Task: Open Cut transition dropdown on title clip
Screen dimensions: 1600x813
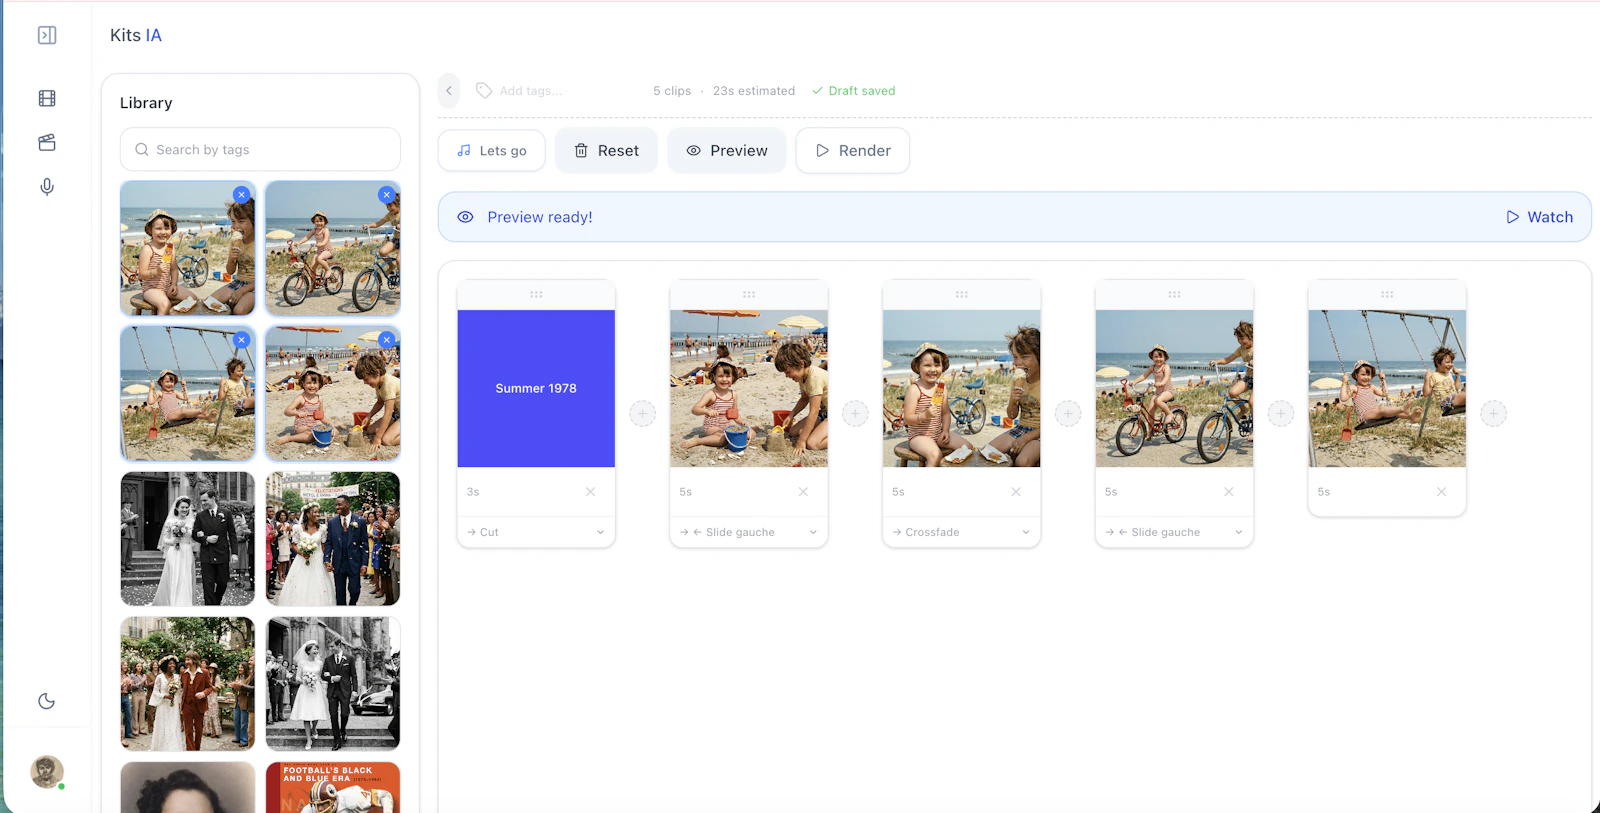Action: click(x=536, y=532)
